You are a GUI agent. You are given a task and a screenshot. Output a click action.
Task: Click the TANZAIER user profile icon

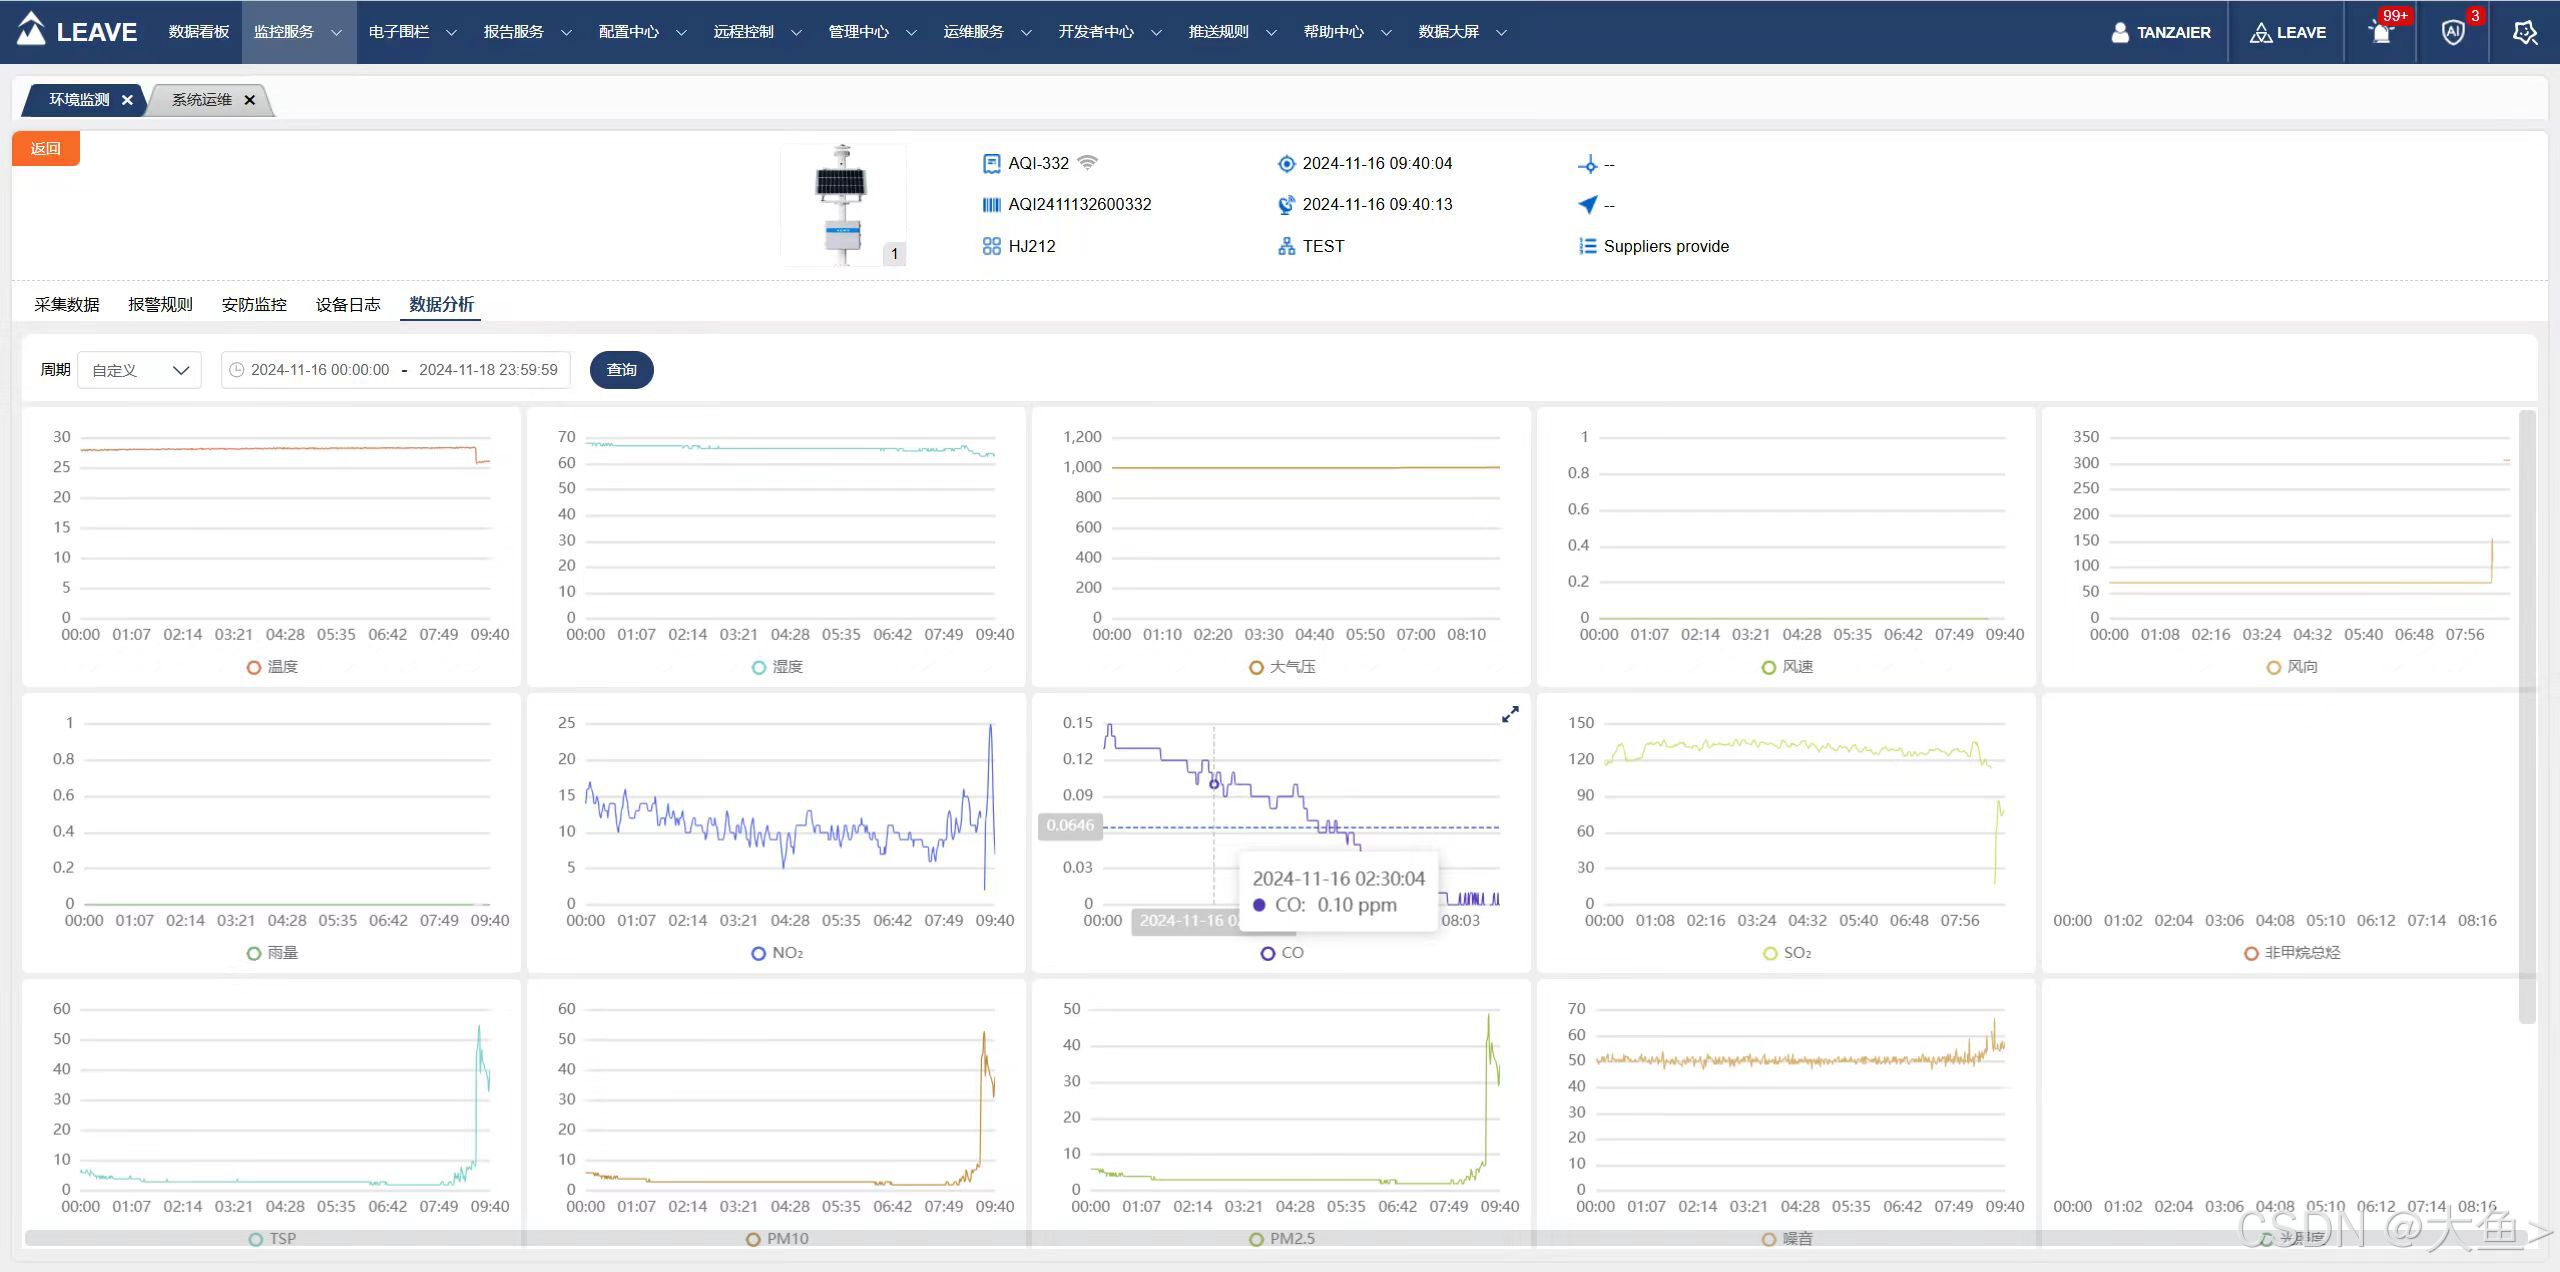[x=2119, y=32]
